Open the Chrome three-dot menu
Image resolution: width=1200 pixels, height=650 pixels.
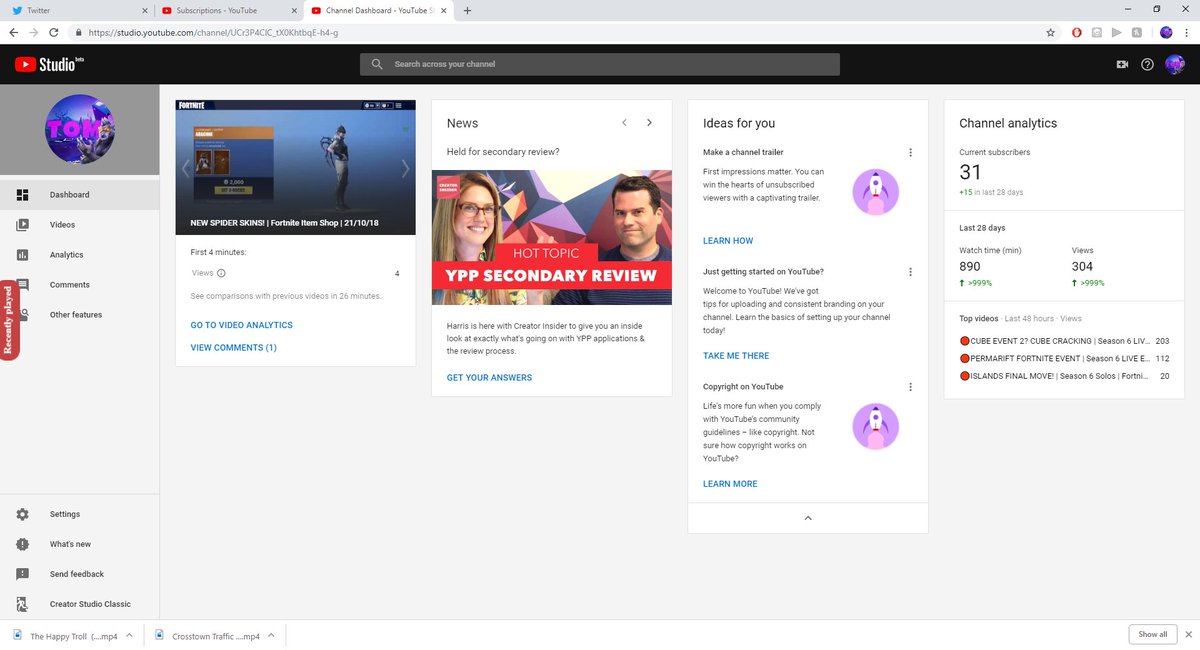click(x=1186, y=32)
